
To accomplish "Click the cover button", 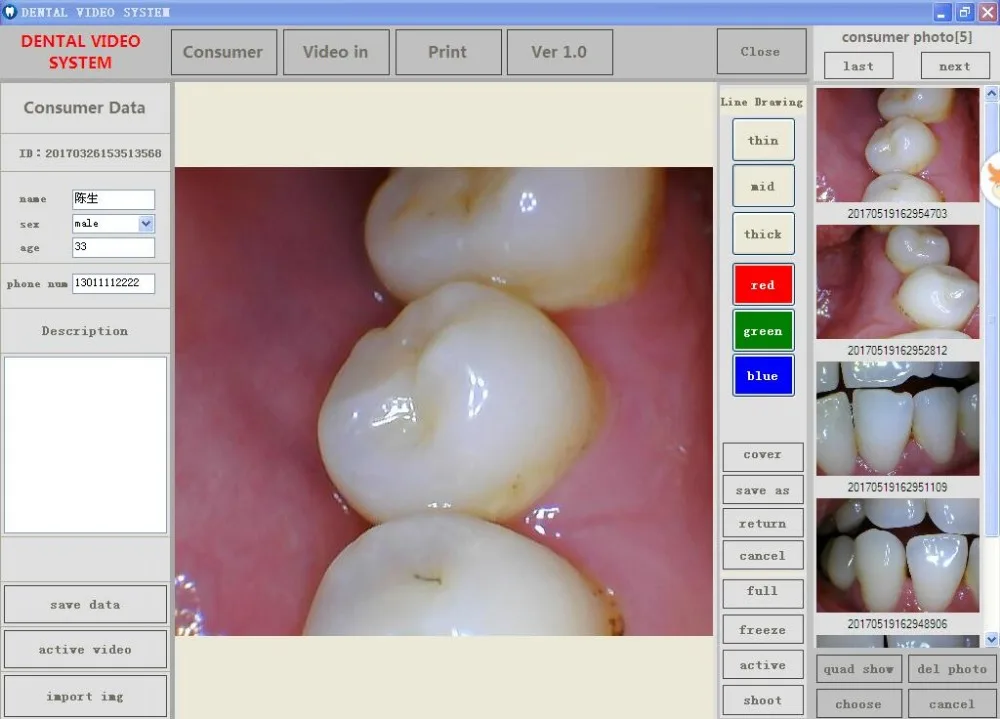I will pos(763,456).
